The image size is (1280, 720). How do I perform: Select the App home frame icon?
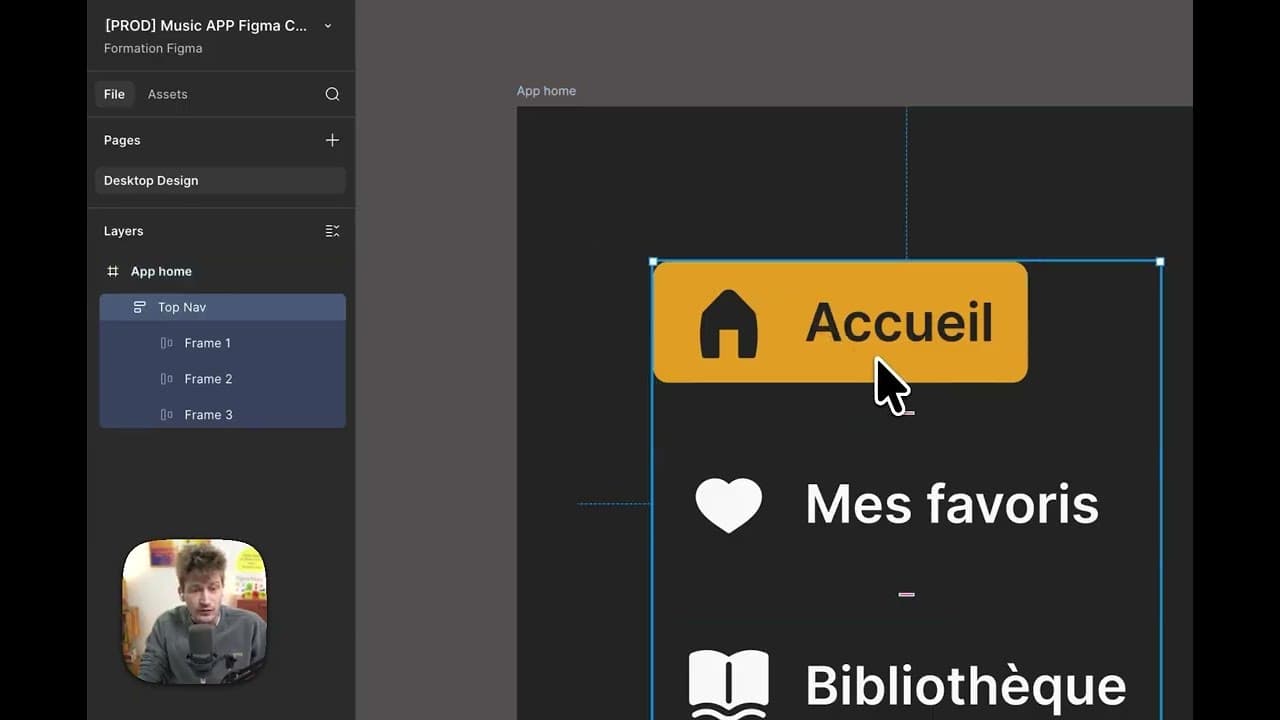[x=112, y=271]
